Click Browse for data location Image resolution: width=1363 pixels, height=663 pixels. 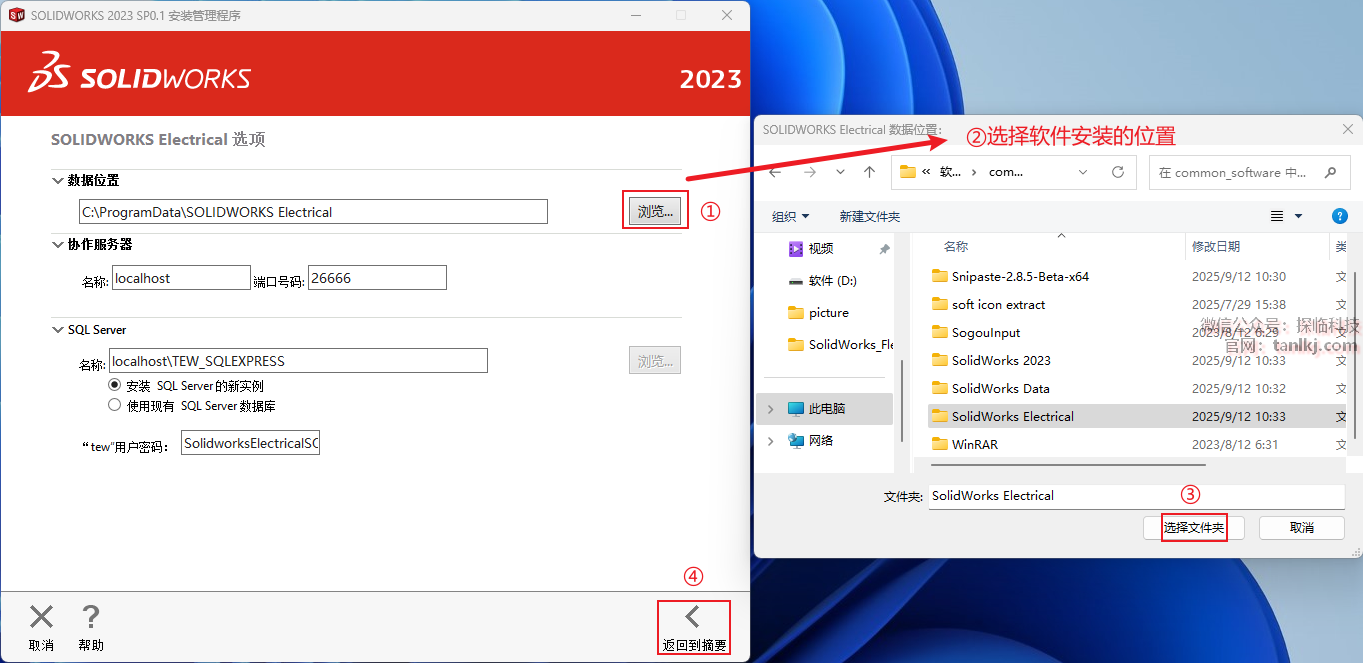coord(655,211)
